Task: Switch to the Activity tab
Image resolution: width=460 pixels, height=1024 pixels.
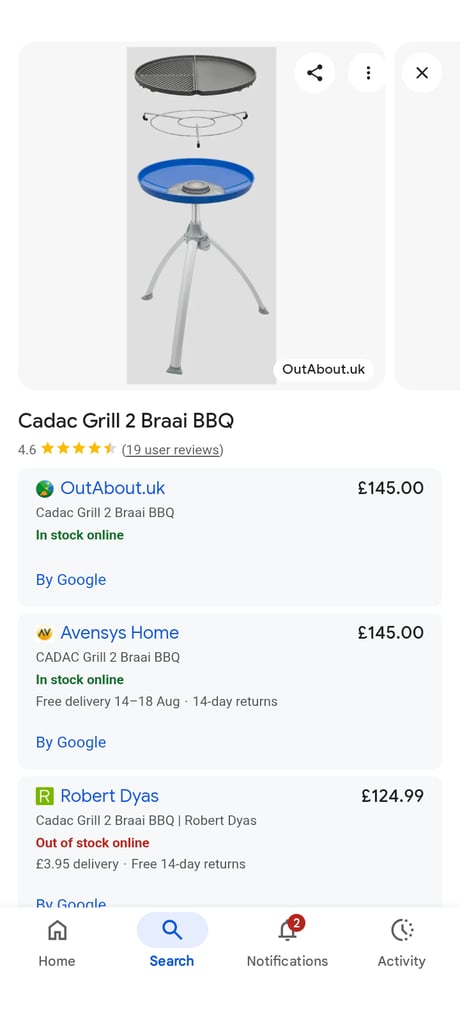Action: point(401,943)
